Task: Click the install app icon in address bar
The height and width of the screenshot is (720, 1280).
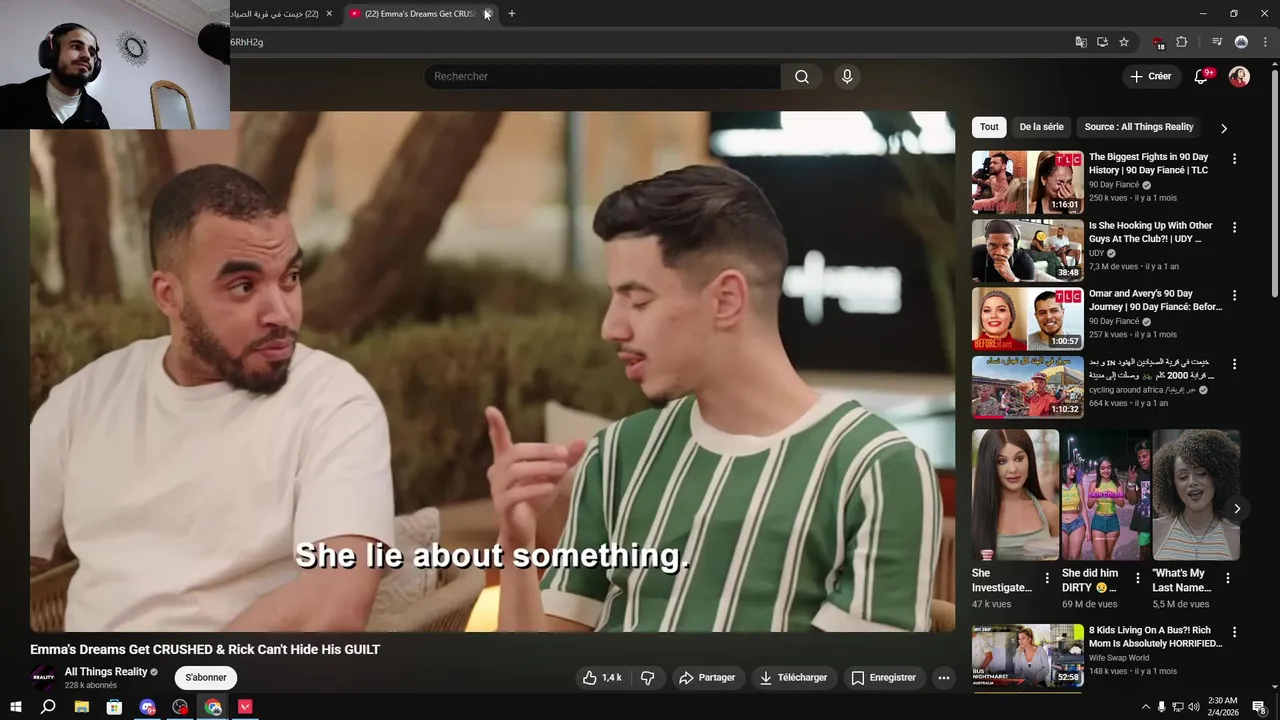Action: [x=1102, y=42]
